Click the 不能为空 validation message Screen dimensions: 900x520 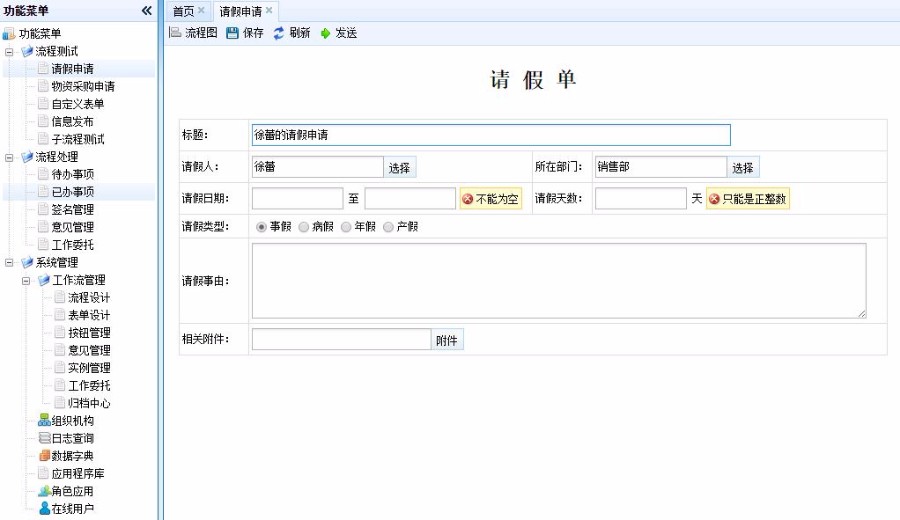(x=491, y=199)
